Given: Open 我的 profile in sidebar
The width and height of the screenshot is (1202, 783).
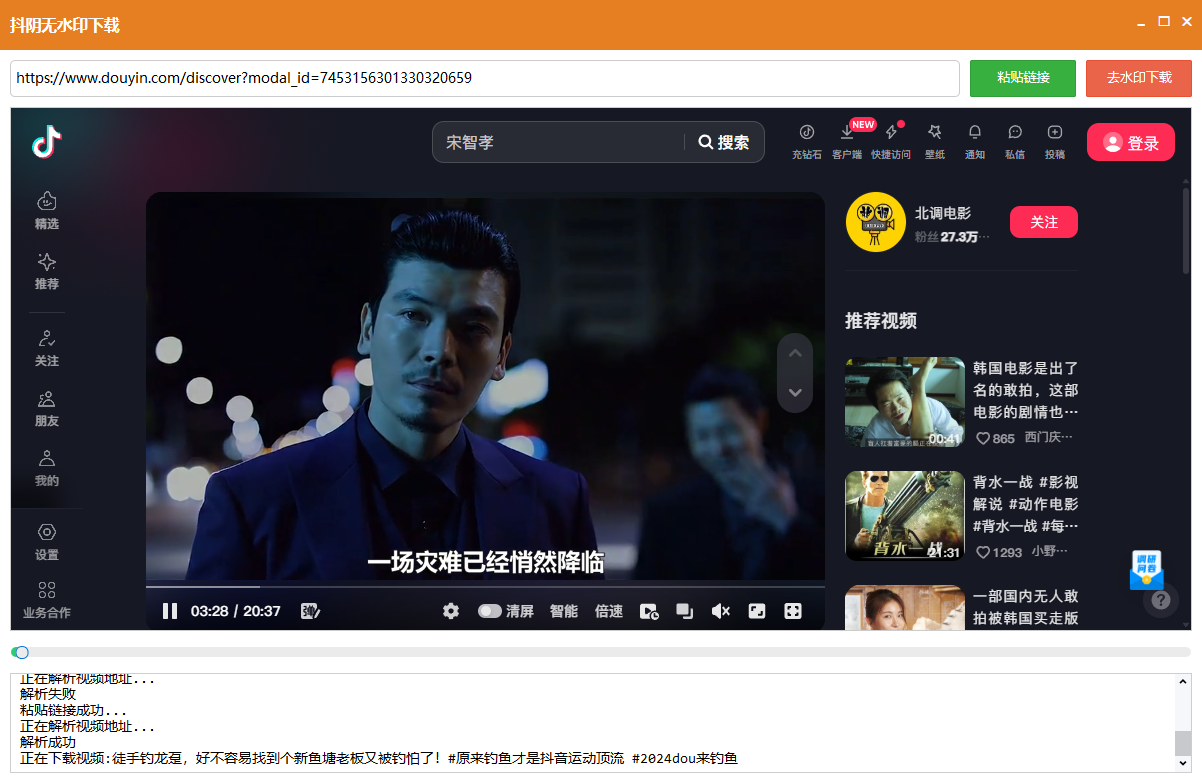Looking at the screenshot, I should (x=47, y=467).
